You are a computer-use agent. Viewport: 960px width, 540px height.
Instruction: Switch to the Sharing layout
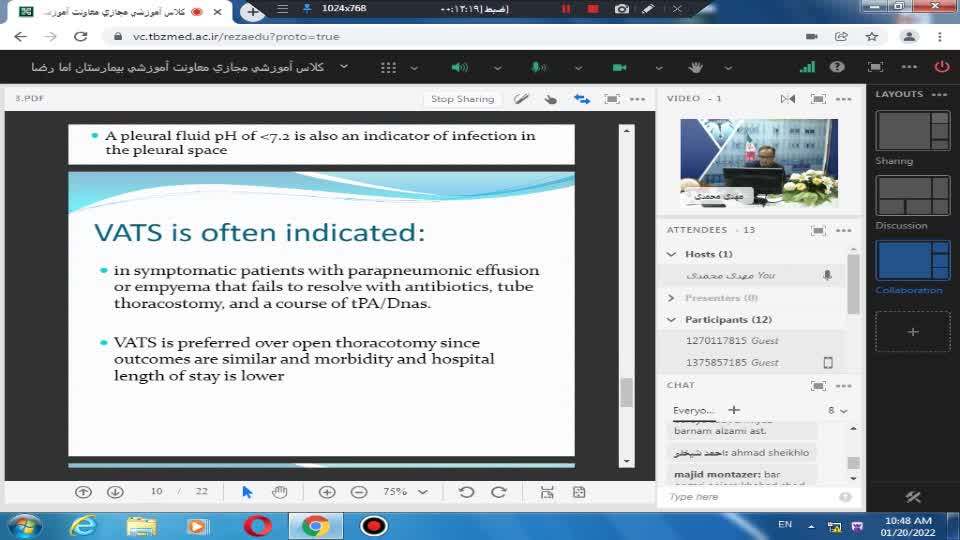click(x=912, y=131)
